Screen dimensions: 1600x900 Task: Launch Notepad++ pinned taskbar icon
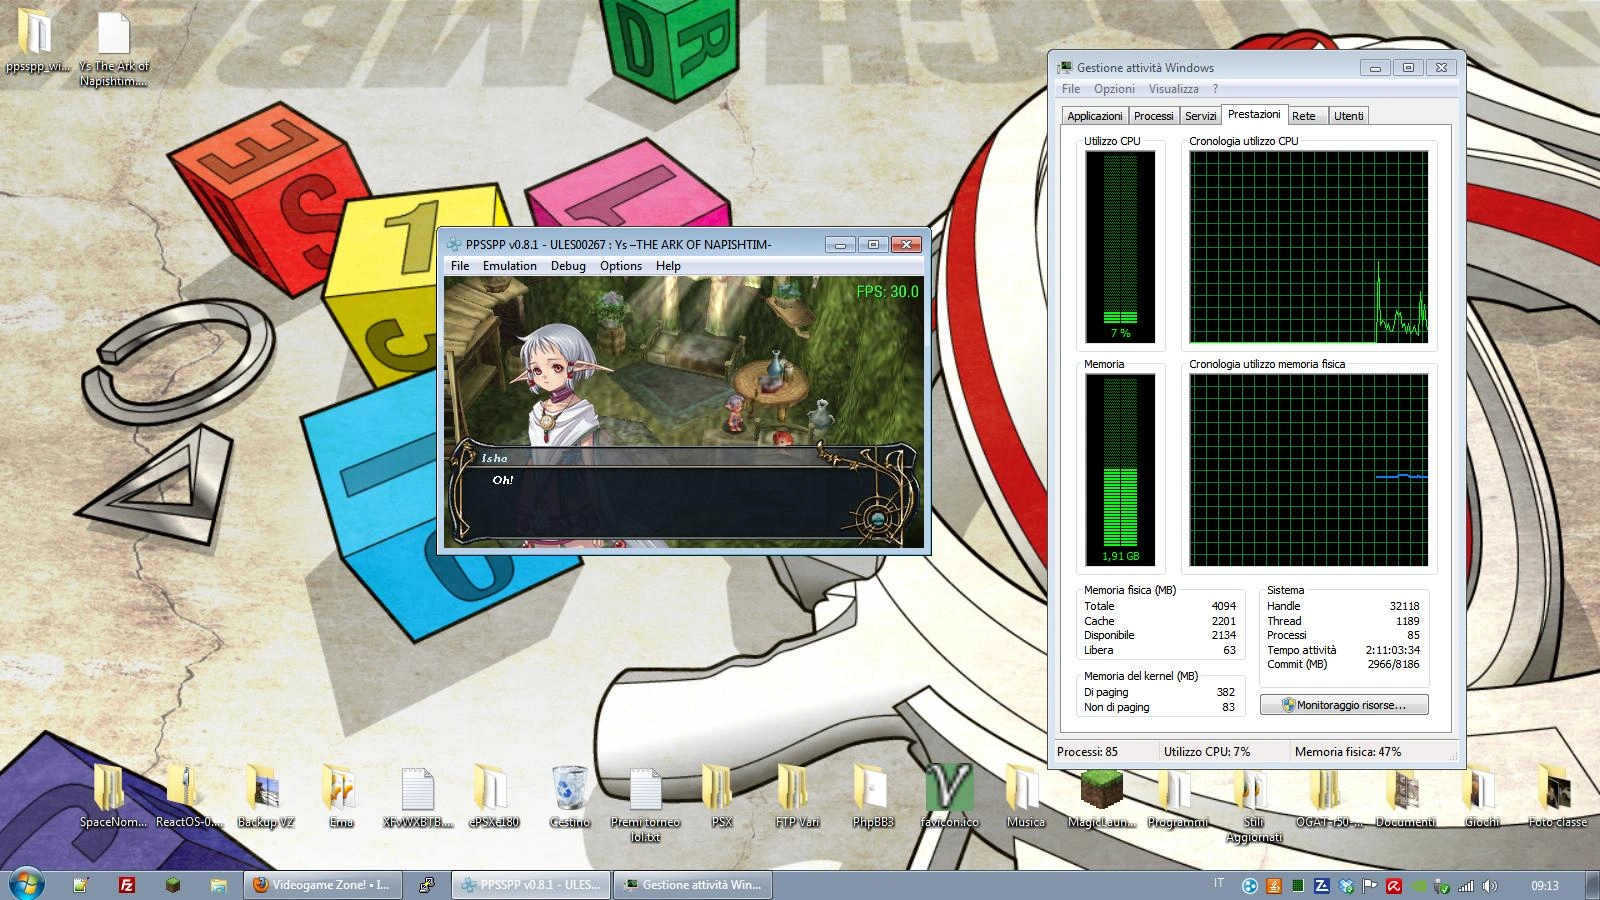(81, 885)
